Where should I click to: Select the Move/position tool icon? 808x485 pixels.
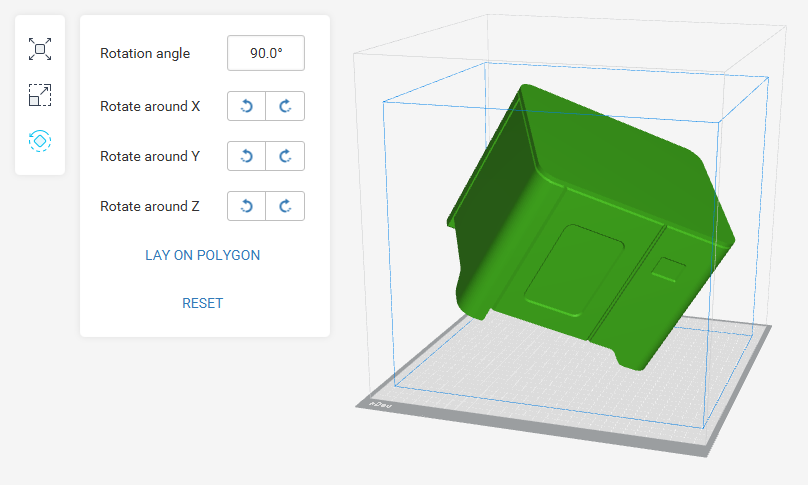(40, 49)
